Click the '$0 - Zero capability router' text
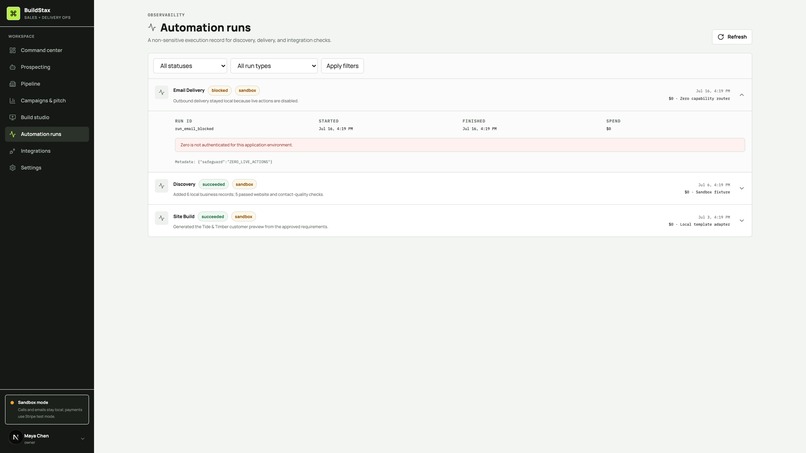 (699, 99)
